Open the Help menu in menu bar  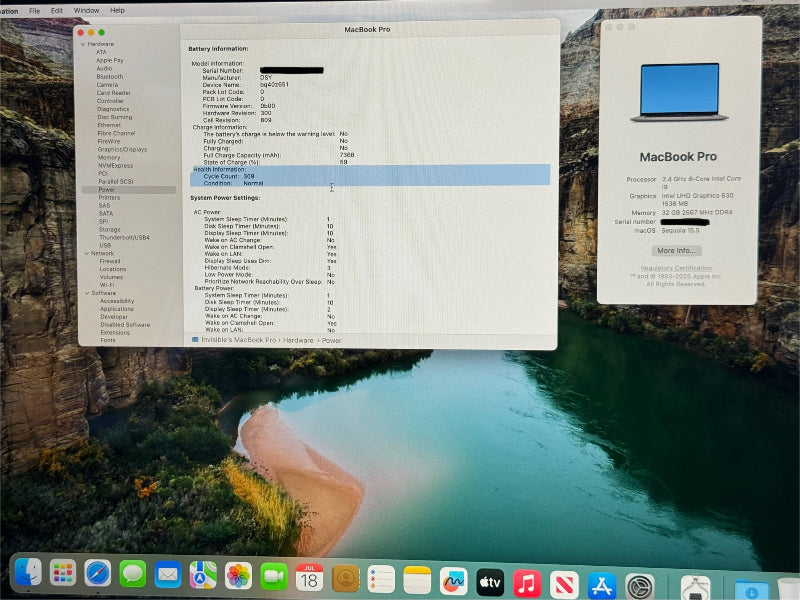117,10
